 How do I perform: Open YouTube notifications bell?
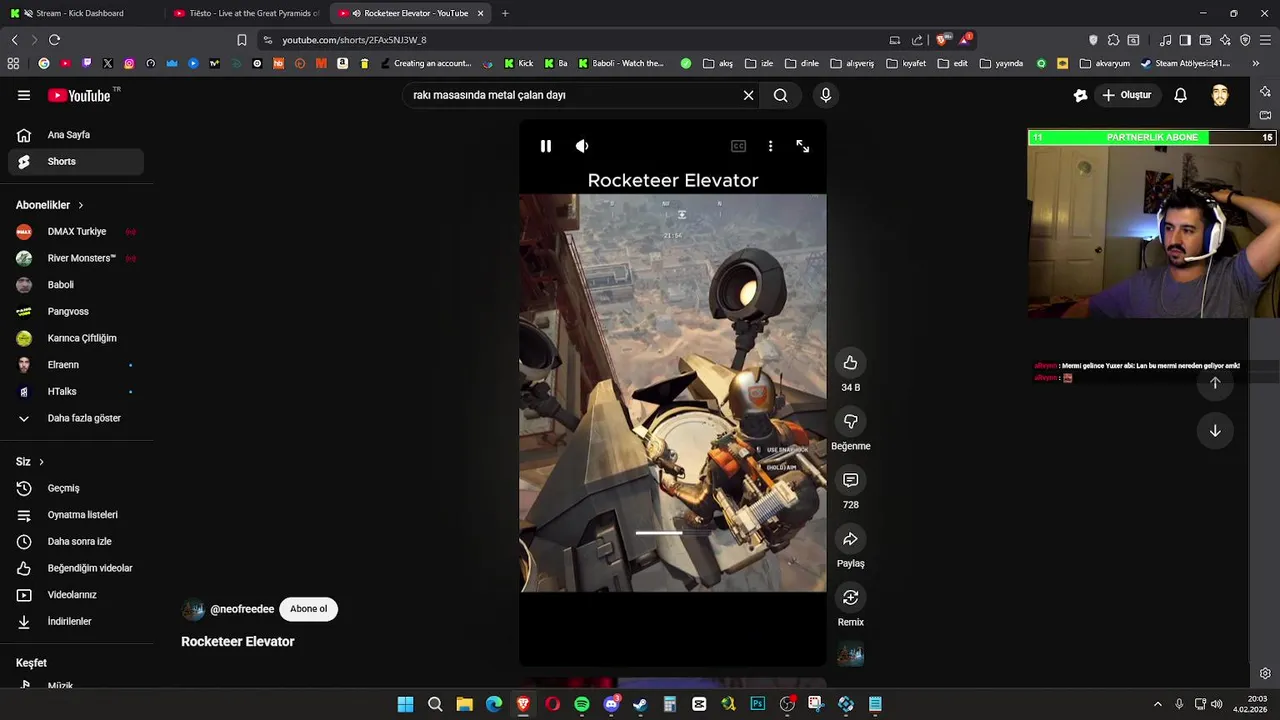(1180, 95)
